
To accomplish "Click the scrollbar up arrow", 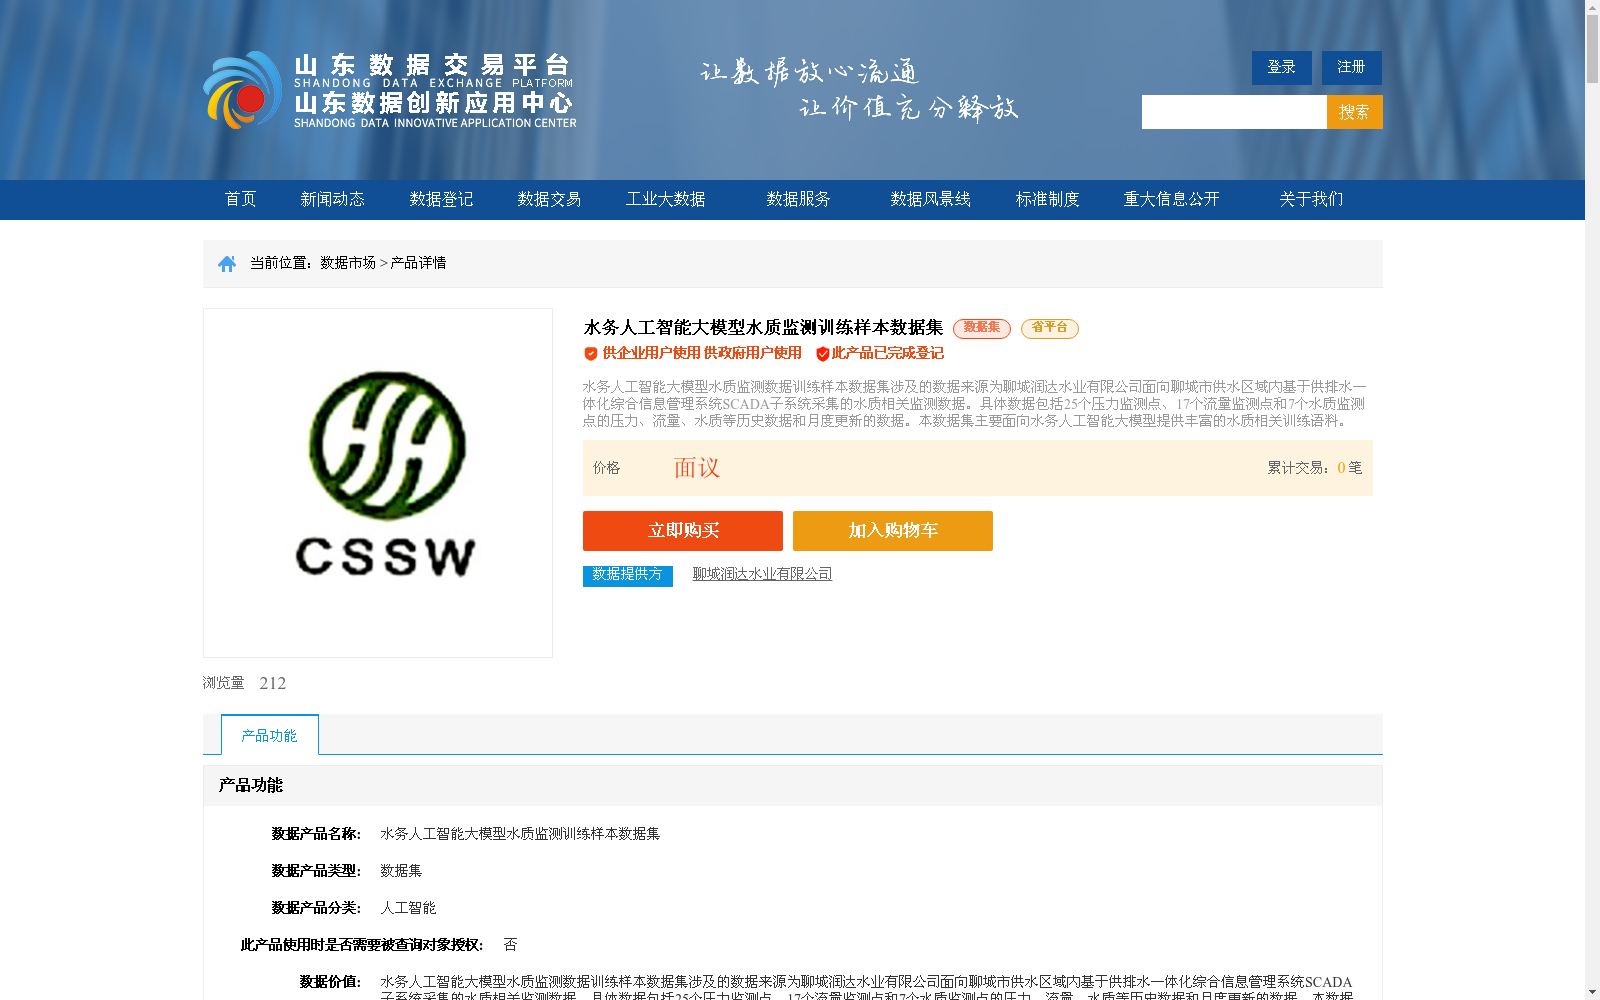I will 1592,7.
